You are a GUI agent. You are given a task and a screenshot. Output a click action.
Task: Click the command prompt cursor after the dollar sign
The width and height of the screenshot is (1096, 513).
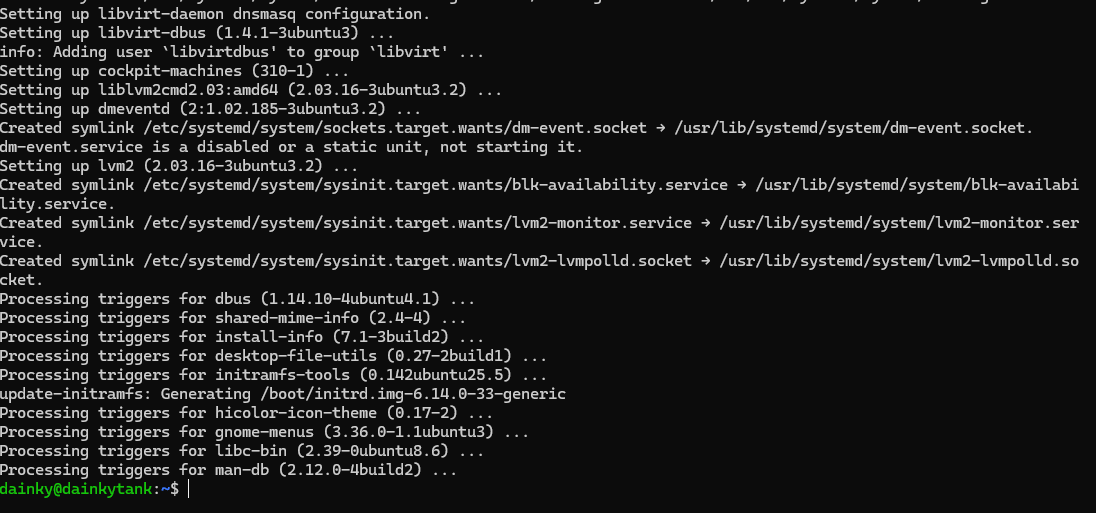click(187, 489)
